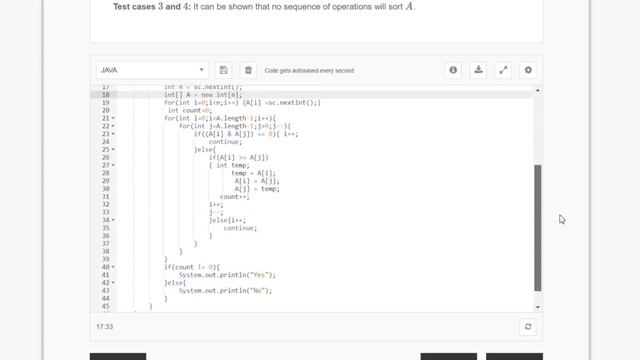Click the trash icon to reset code
The image size is (640, 360).
[248, 70]
